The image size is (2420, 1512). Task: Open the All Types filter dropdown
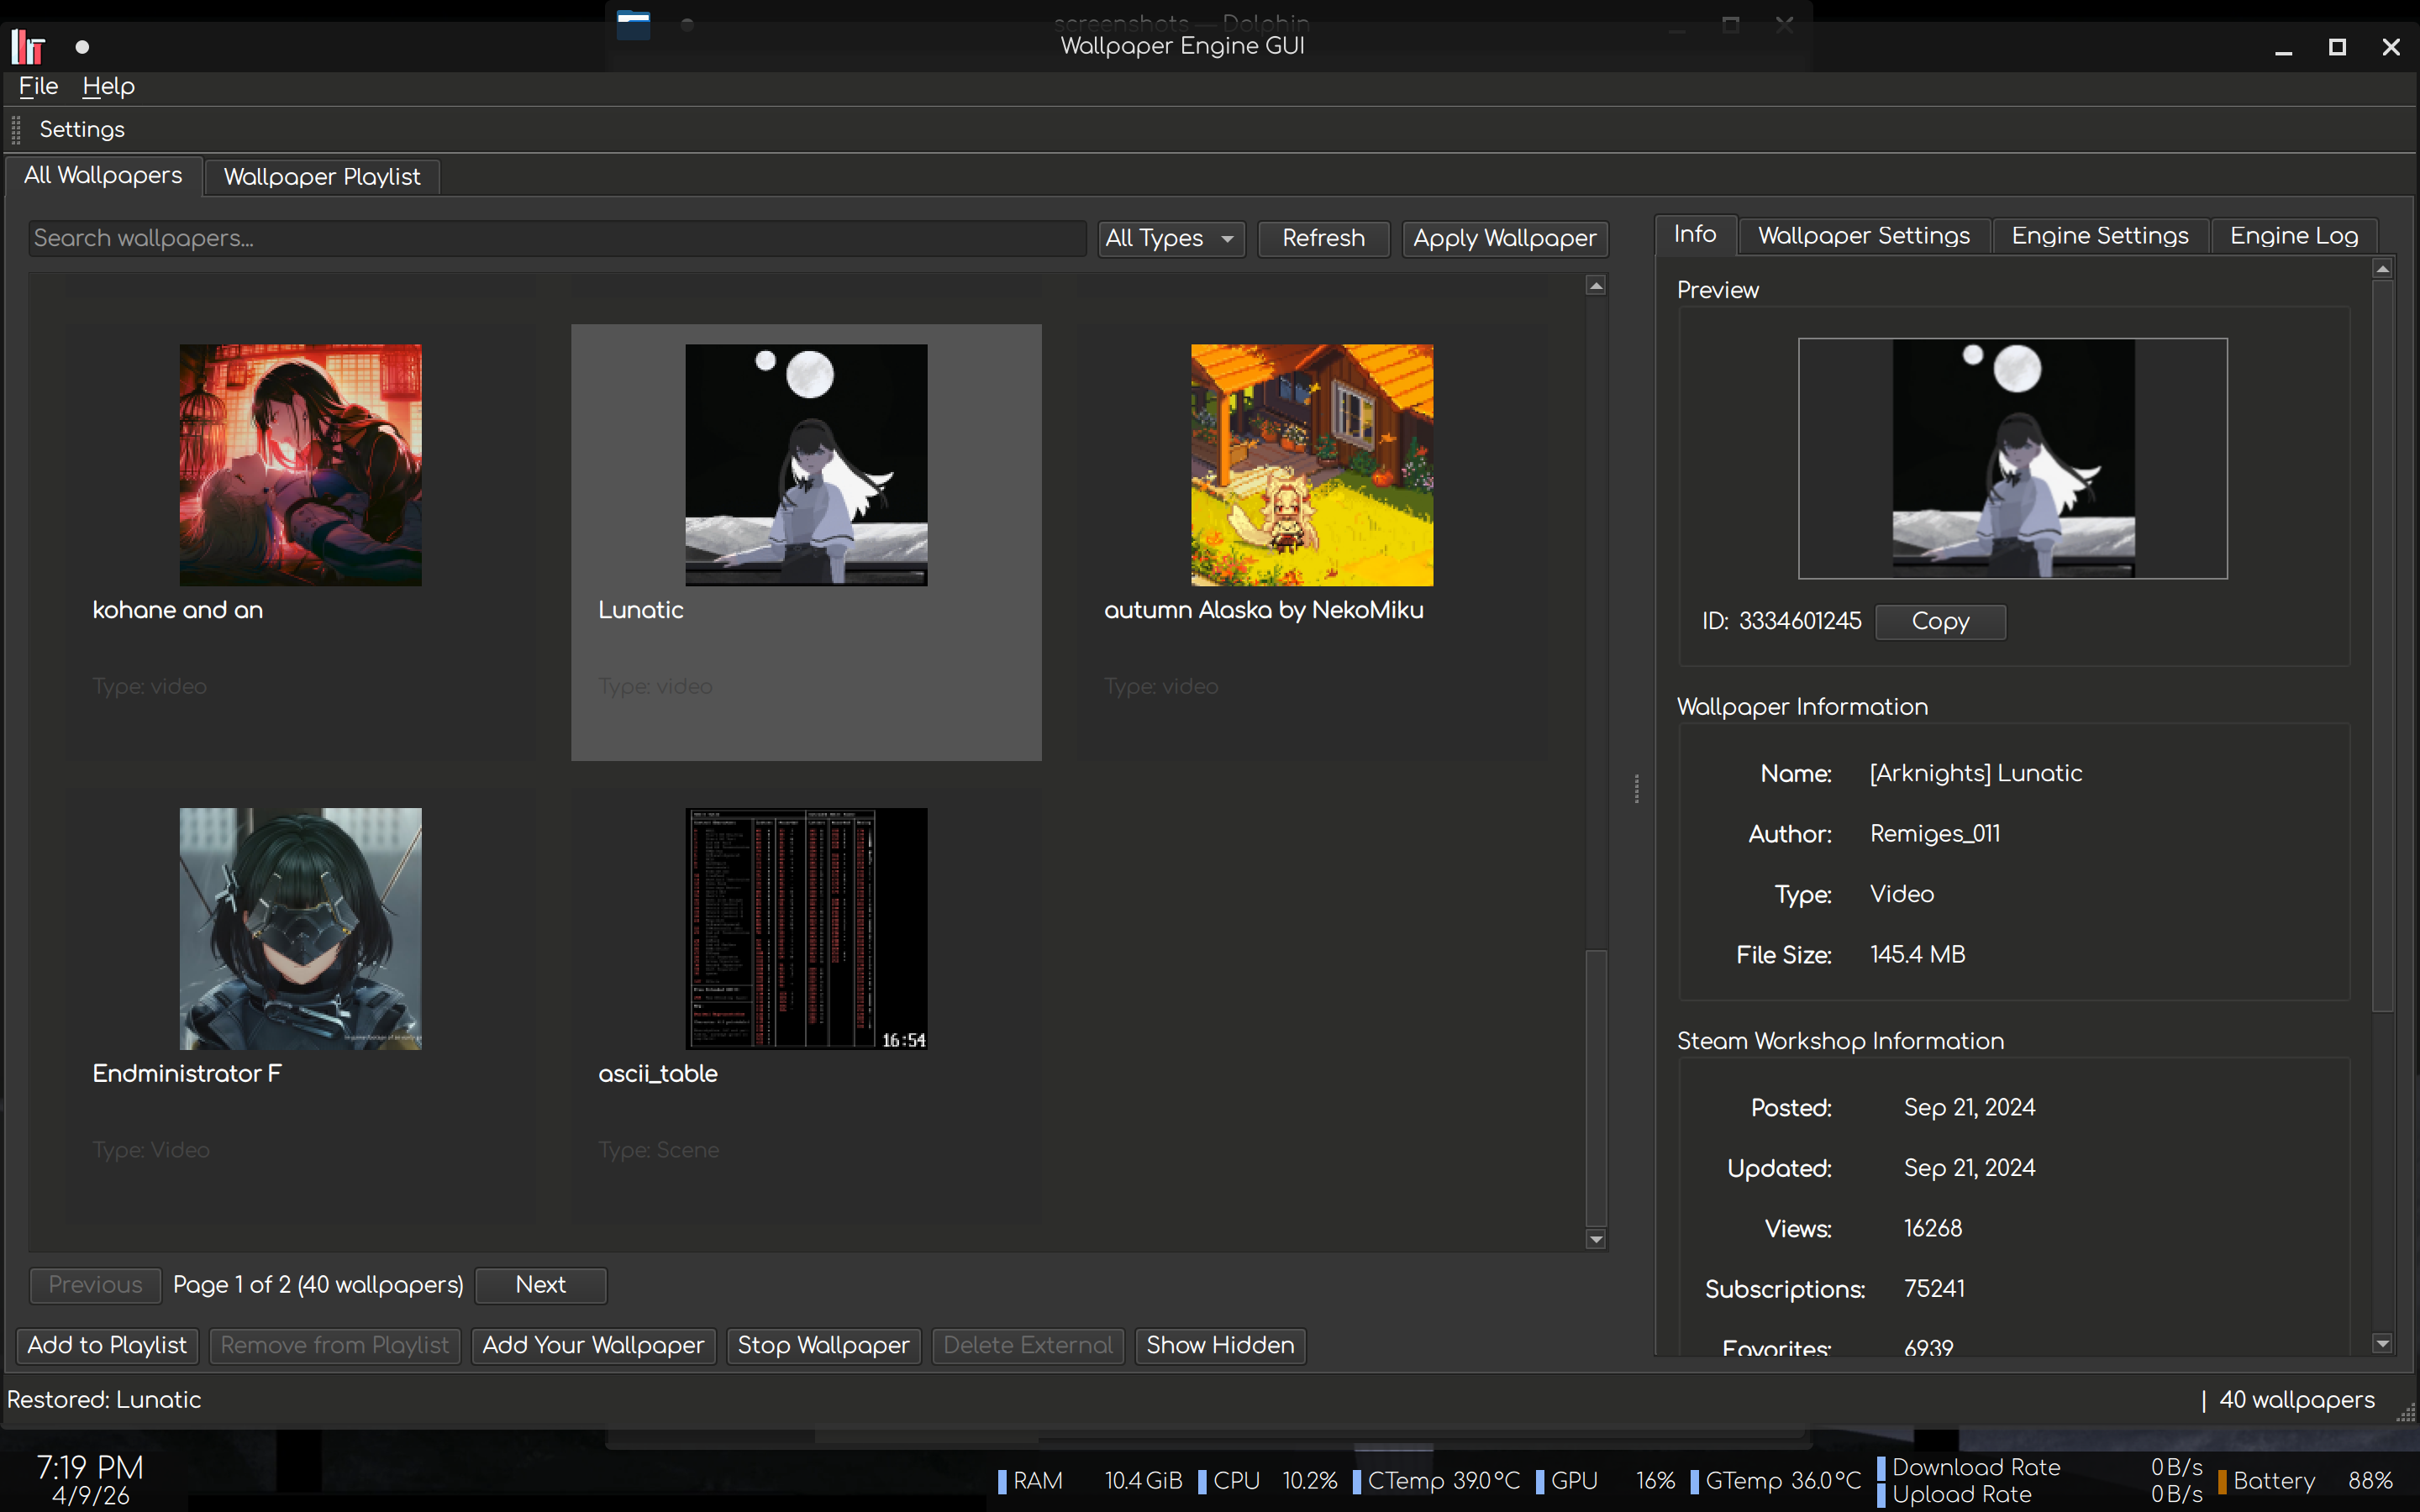pos(1171,238)
